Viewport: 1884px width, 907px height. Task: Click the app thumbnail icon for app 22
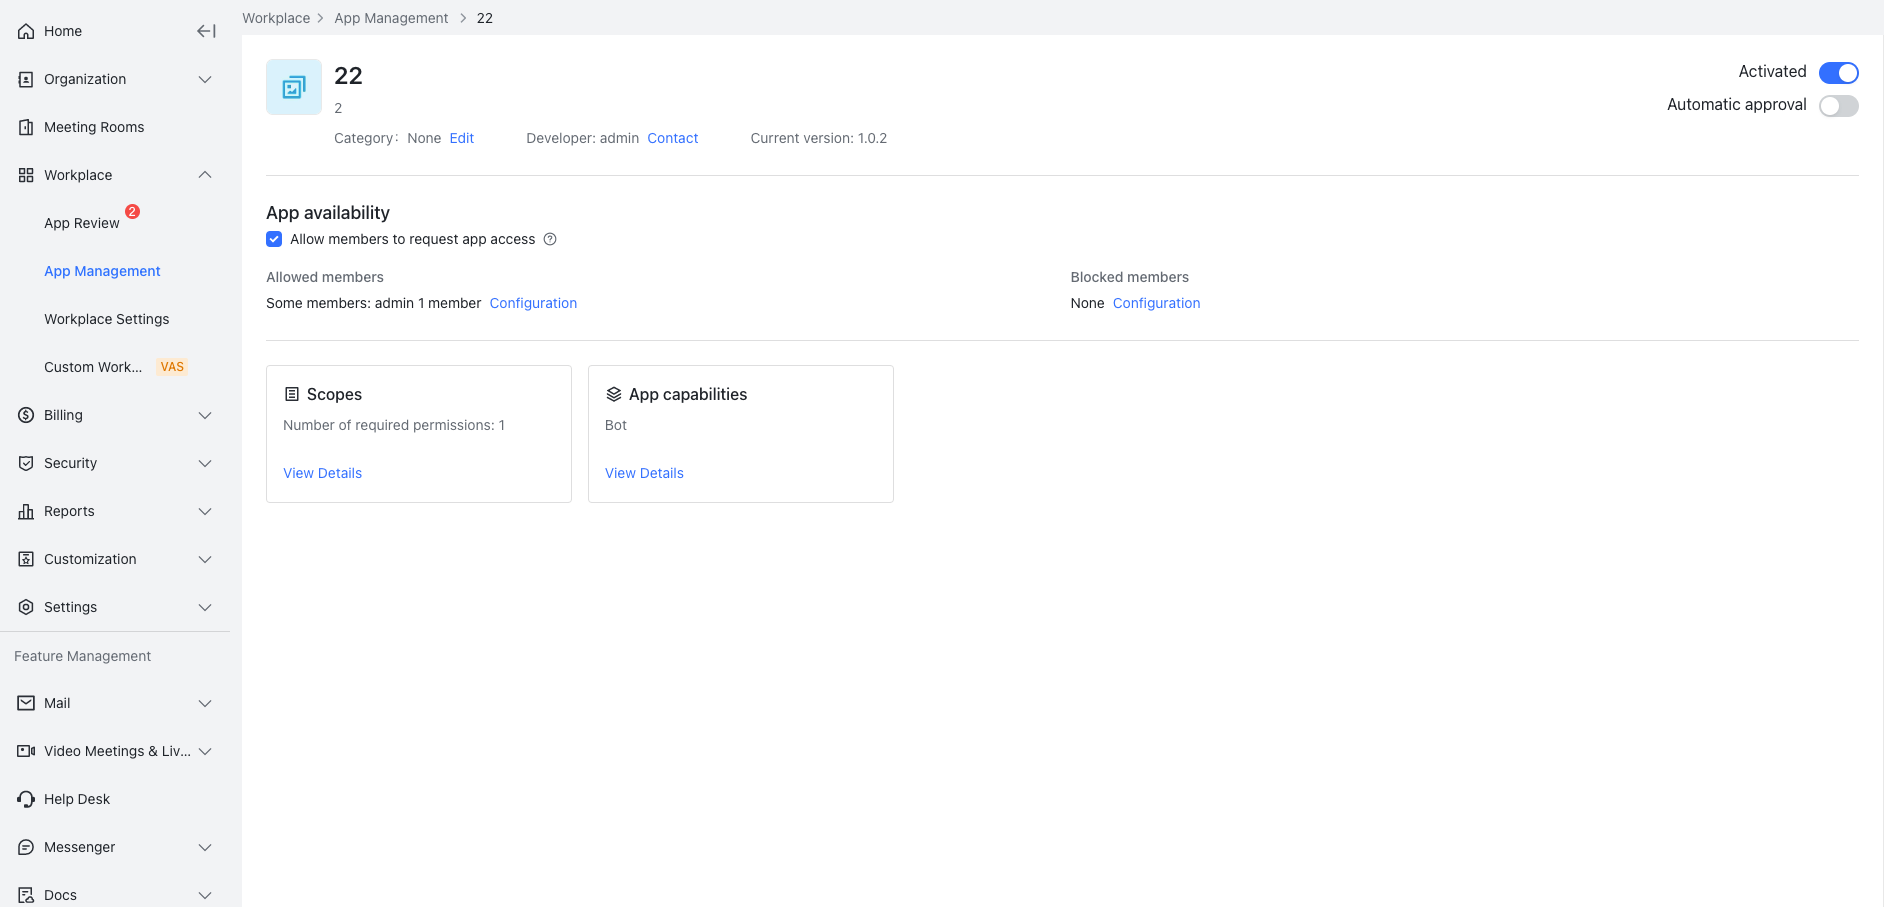click(x=293, y=87)
